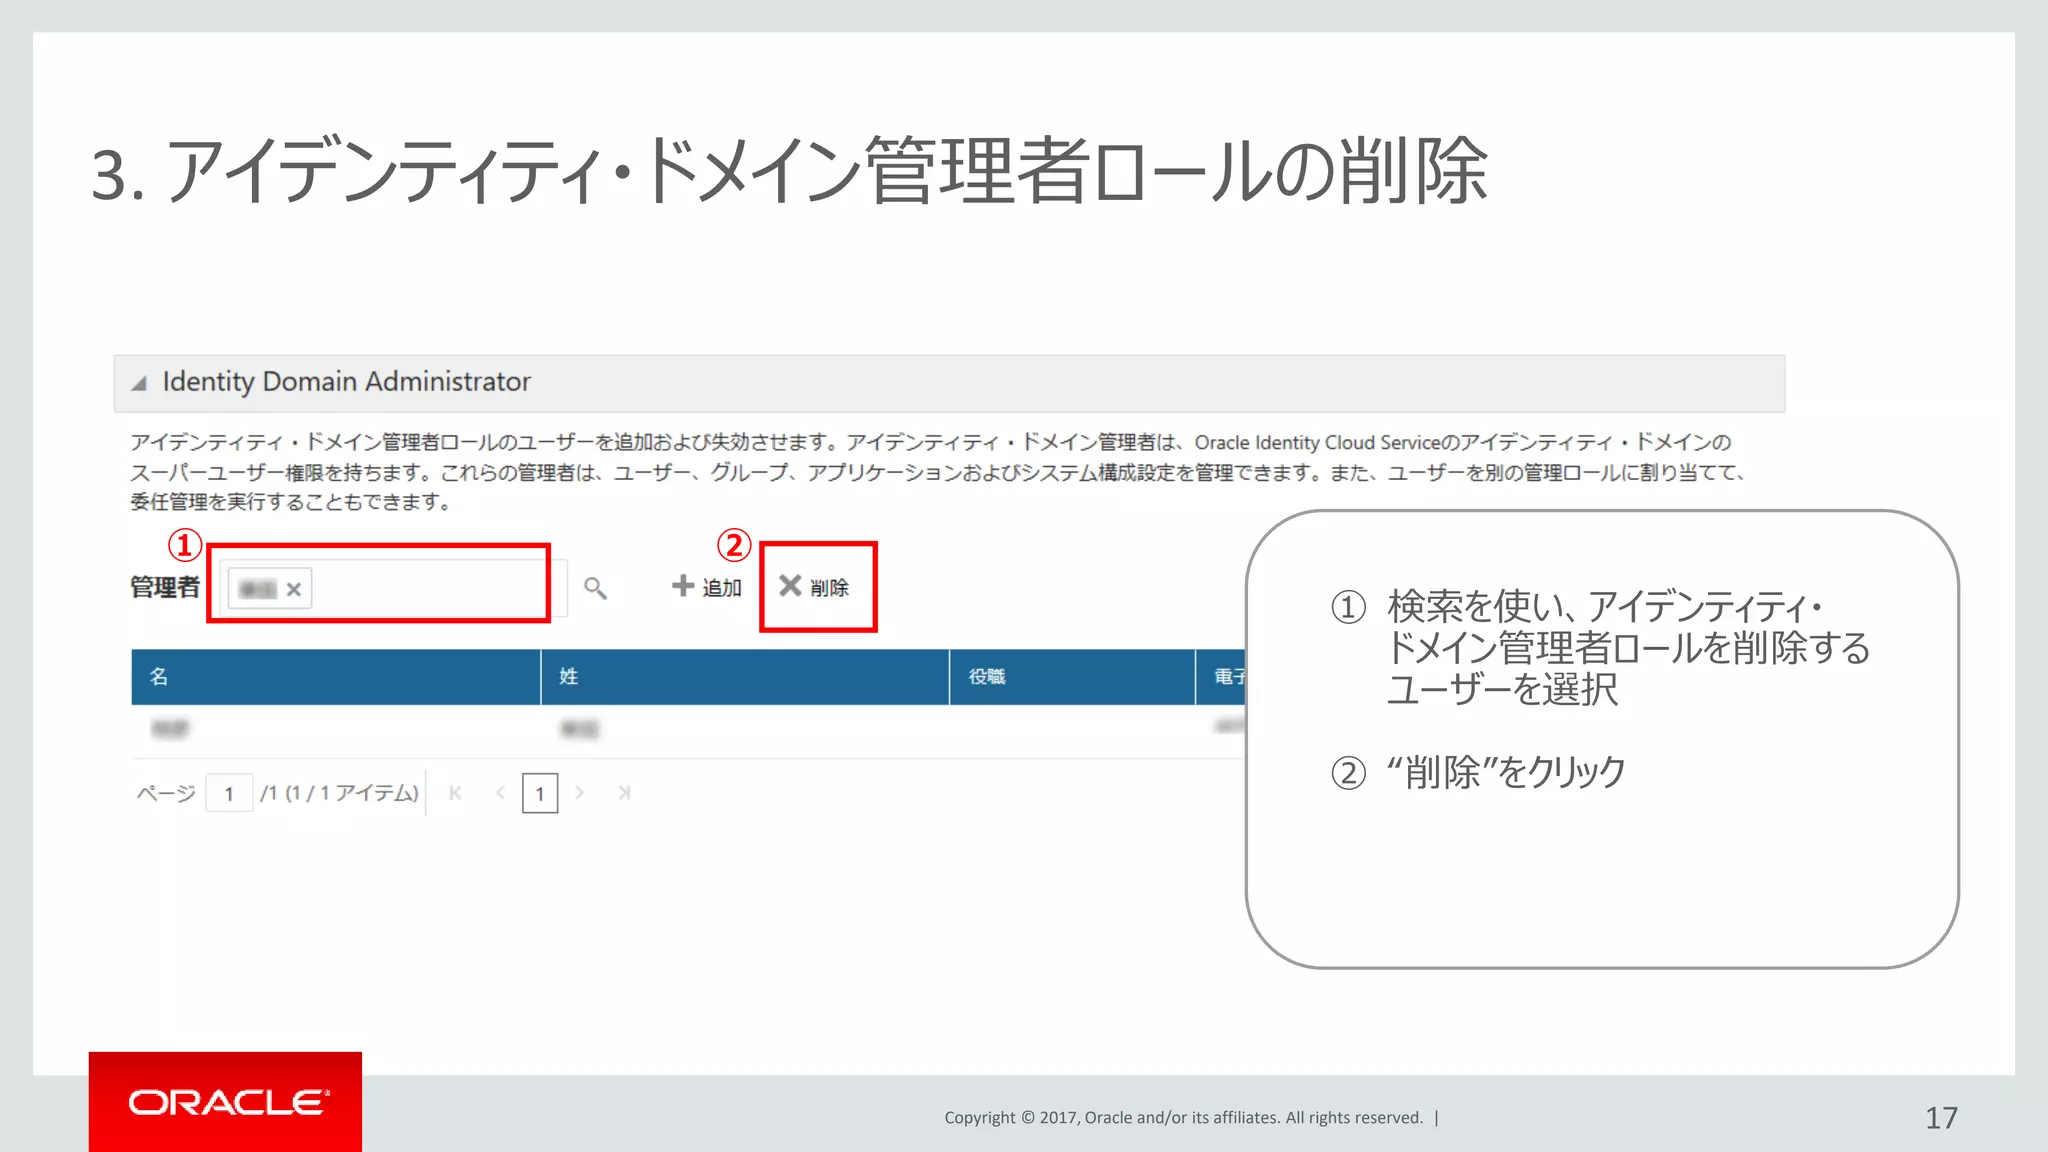
Task: Collapse the Identity Domain Administrator section
Action: pyautogui.click(x=139, y=383)
